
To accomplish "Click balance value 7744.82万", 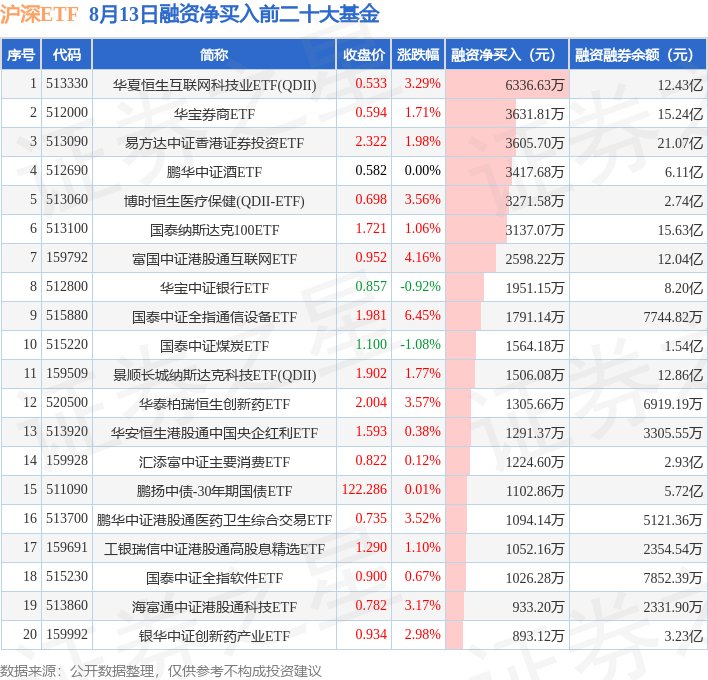I will click(x=673, y=317).
